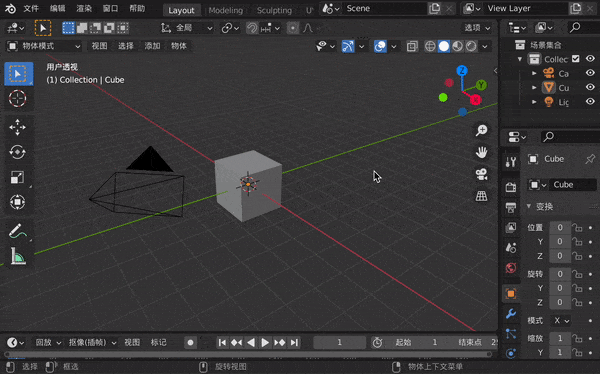Viewport: 600px width, 374px height.
Task: Open the 抠像(插帧) keying dropdown
Action: point(92,343)
